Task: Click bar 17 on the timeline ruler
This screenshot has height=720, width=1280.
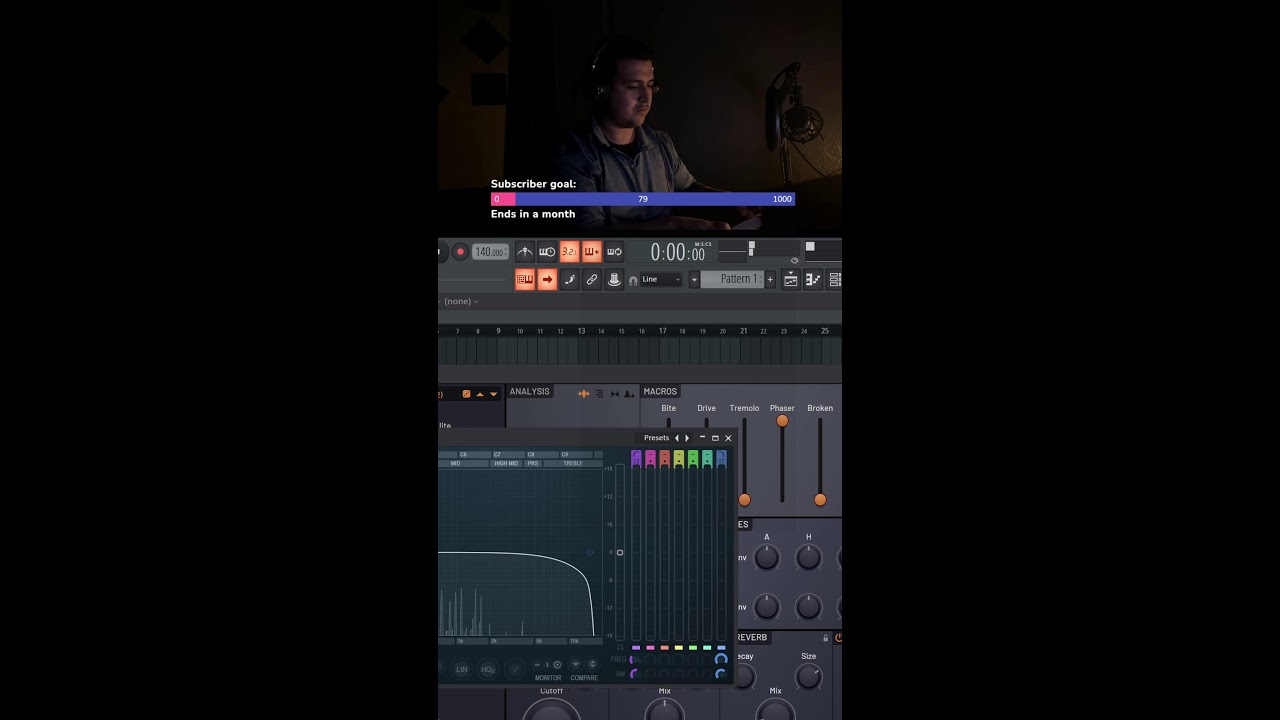Action: (x=662, y=330)
